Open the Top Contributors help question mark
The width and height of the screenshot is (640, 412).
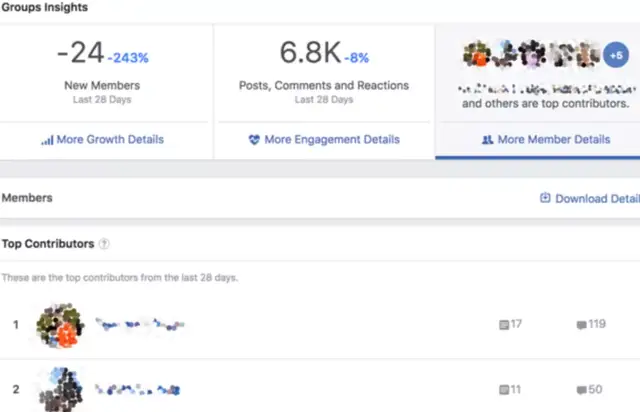tap(104, 244)
